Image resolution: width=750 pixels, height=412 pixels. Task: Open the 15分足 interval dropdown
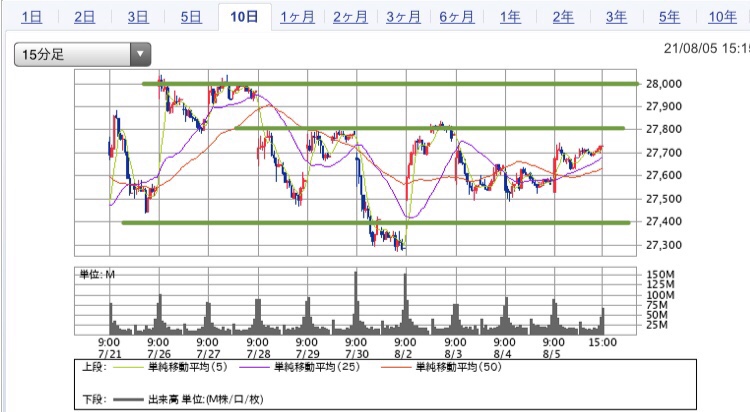tap(82, 54)
